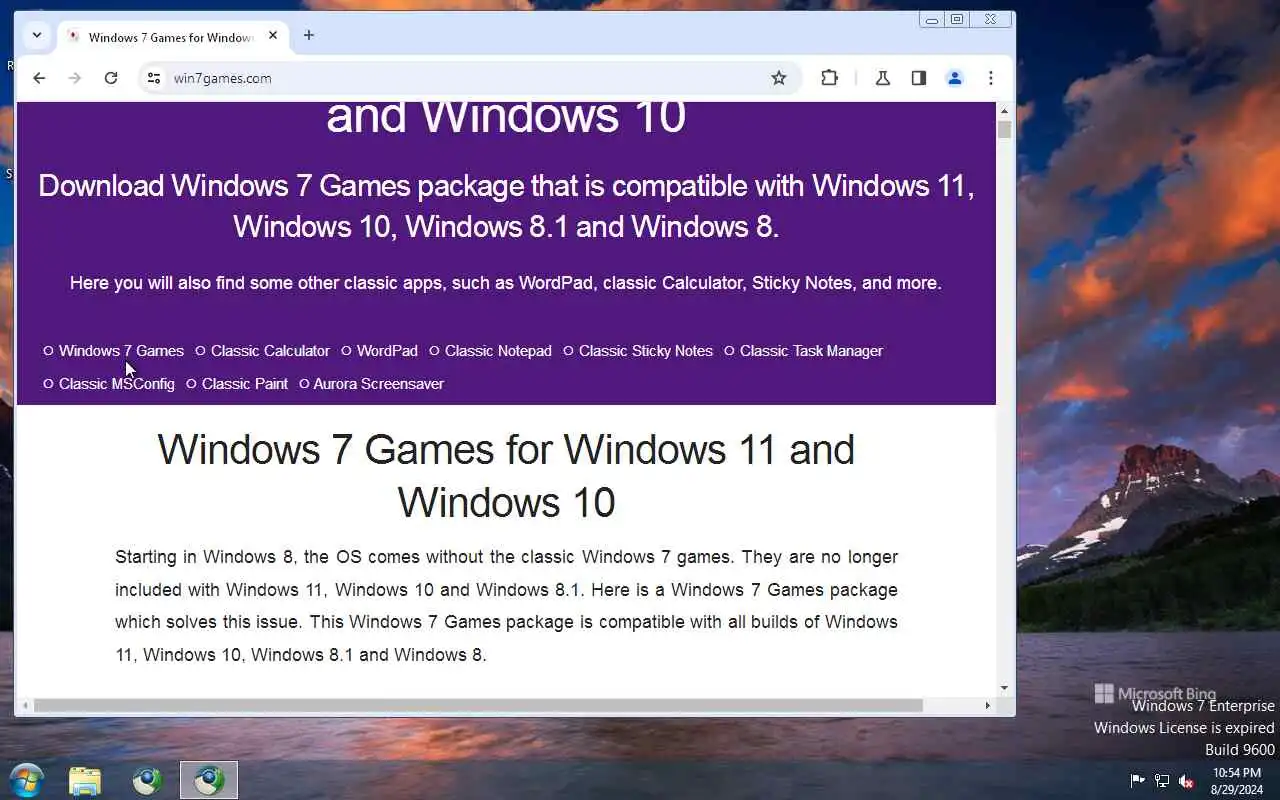The height and width of the screenshot is (800, 1280).
Task: Open File Explorer from the taskbar
Action: [x=85, y=780]
